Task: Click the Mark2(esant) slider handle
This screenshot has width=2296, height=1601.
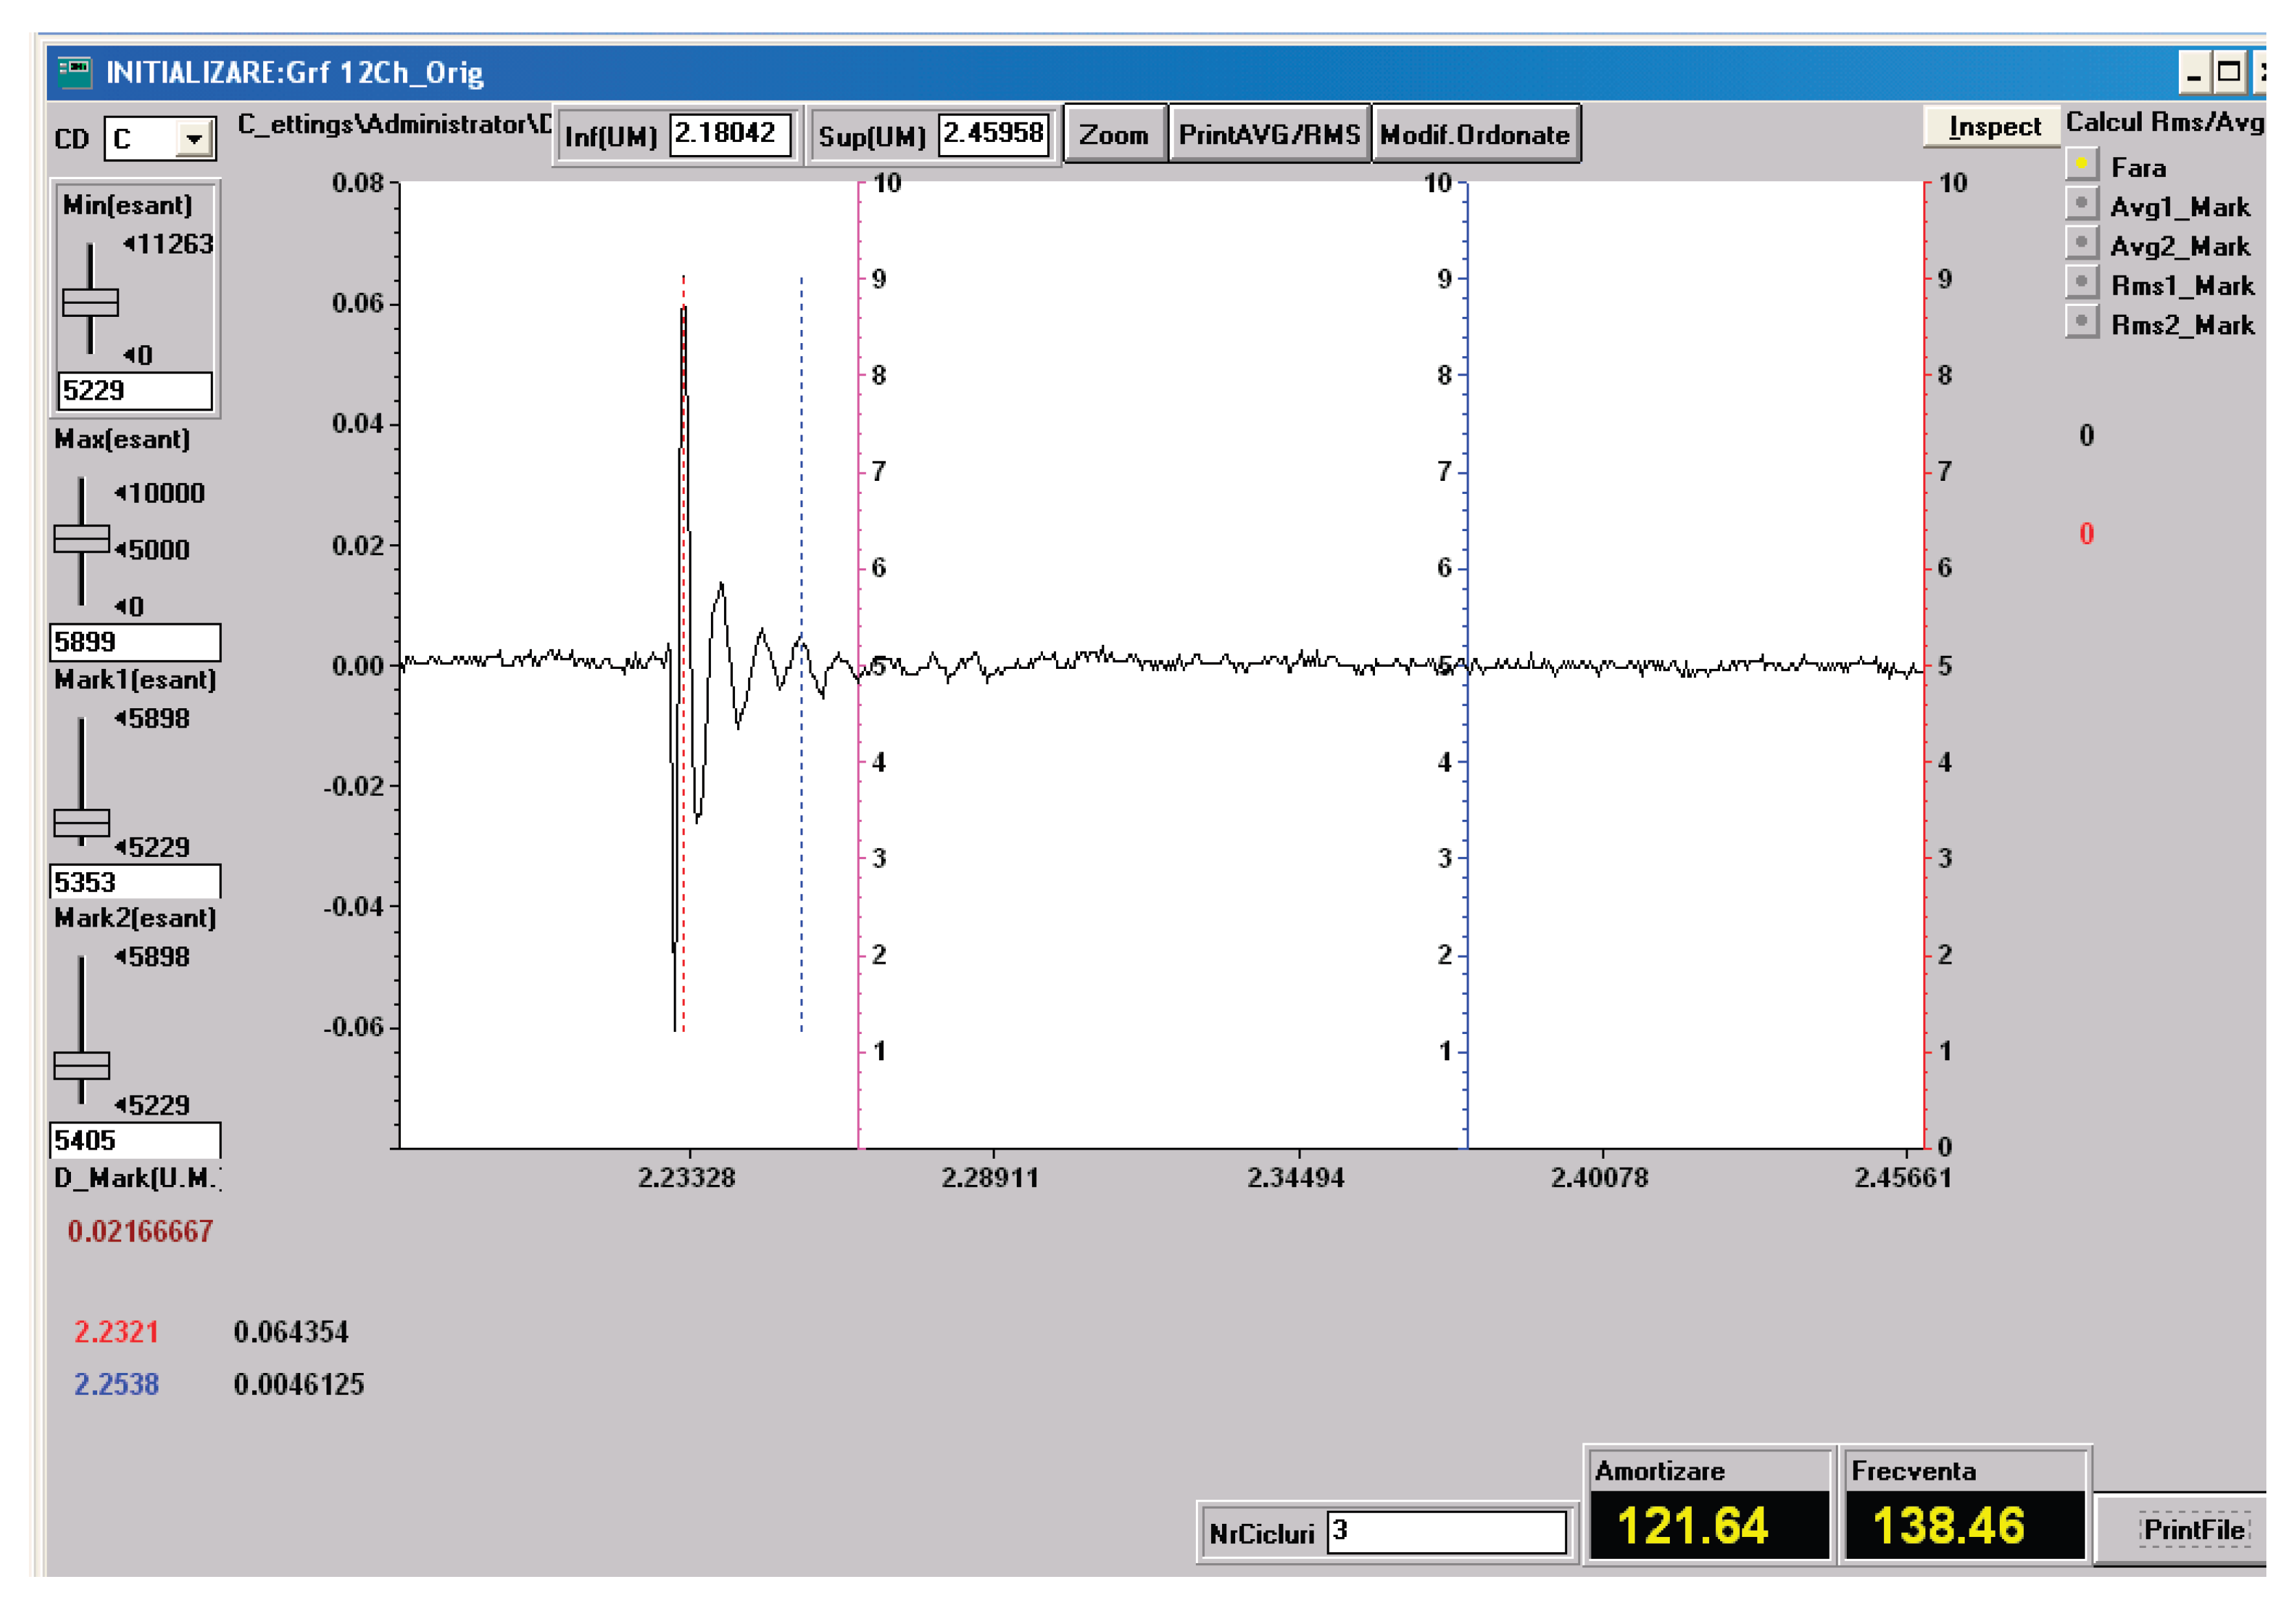Action: coord(82,1065)
